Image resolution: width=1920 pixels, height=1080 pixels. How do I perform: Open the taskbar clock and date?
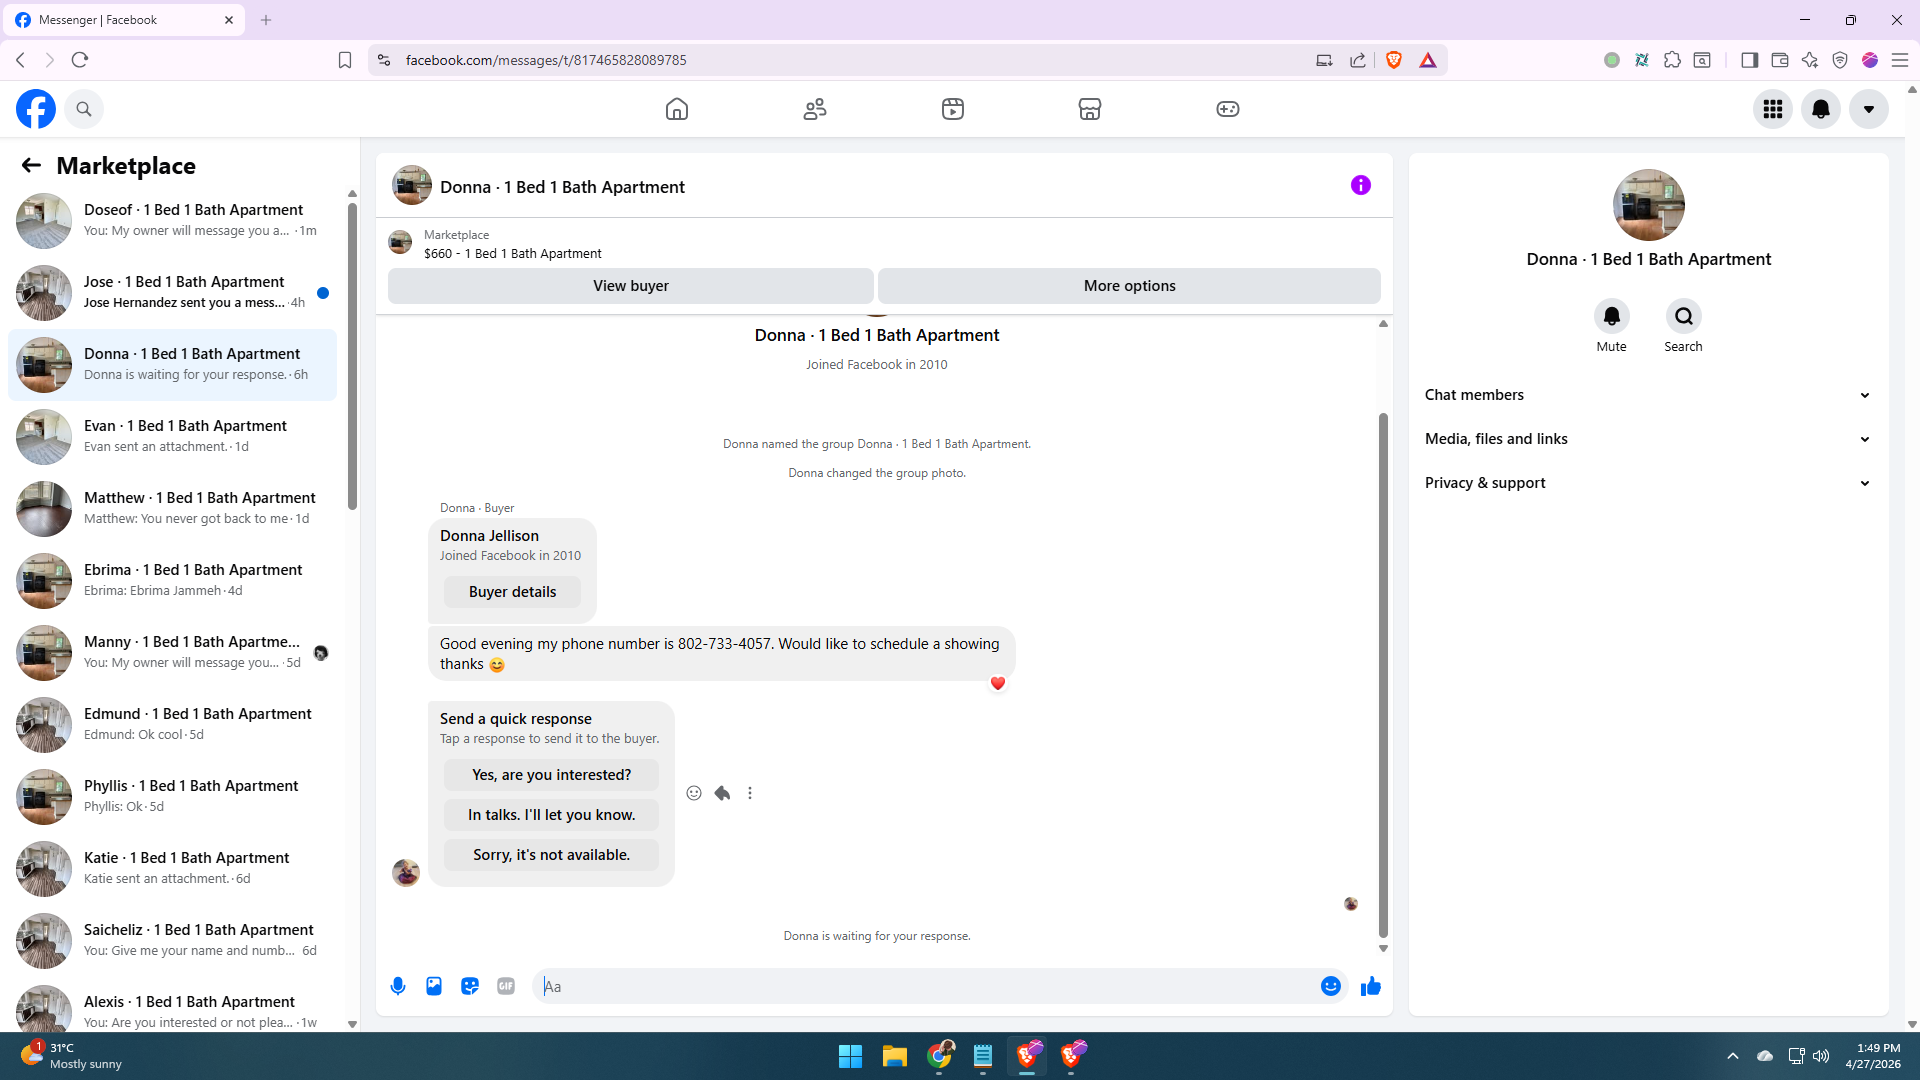click(x=1874, y=1056)
